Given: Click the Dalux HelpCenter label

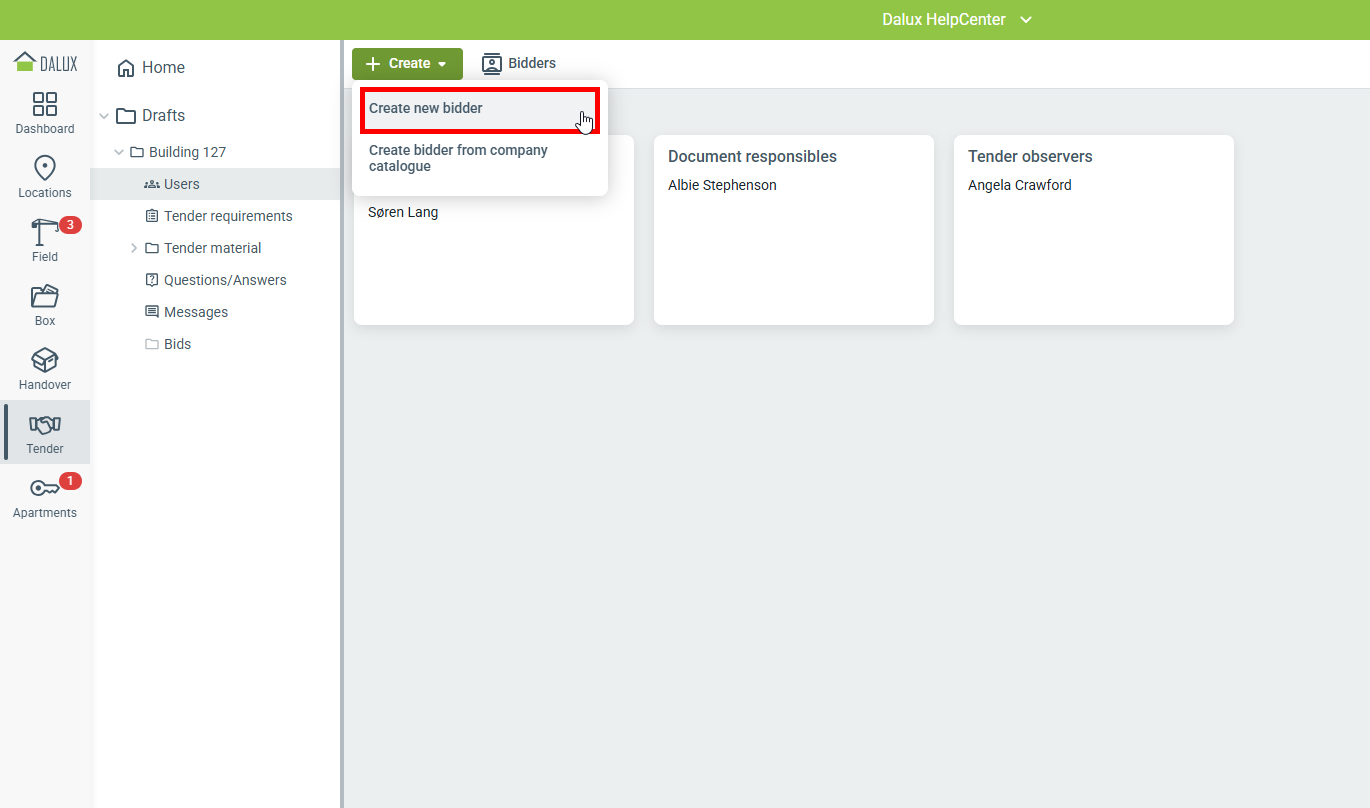Looking at the screenshot, I should tap(944, 20).
